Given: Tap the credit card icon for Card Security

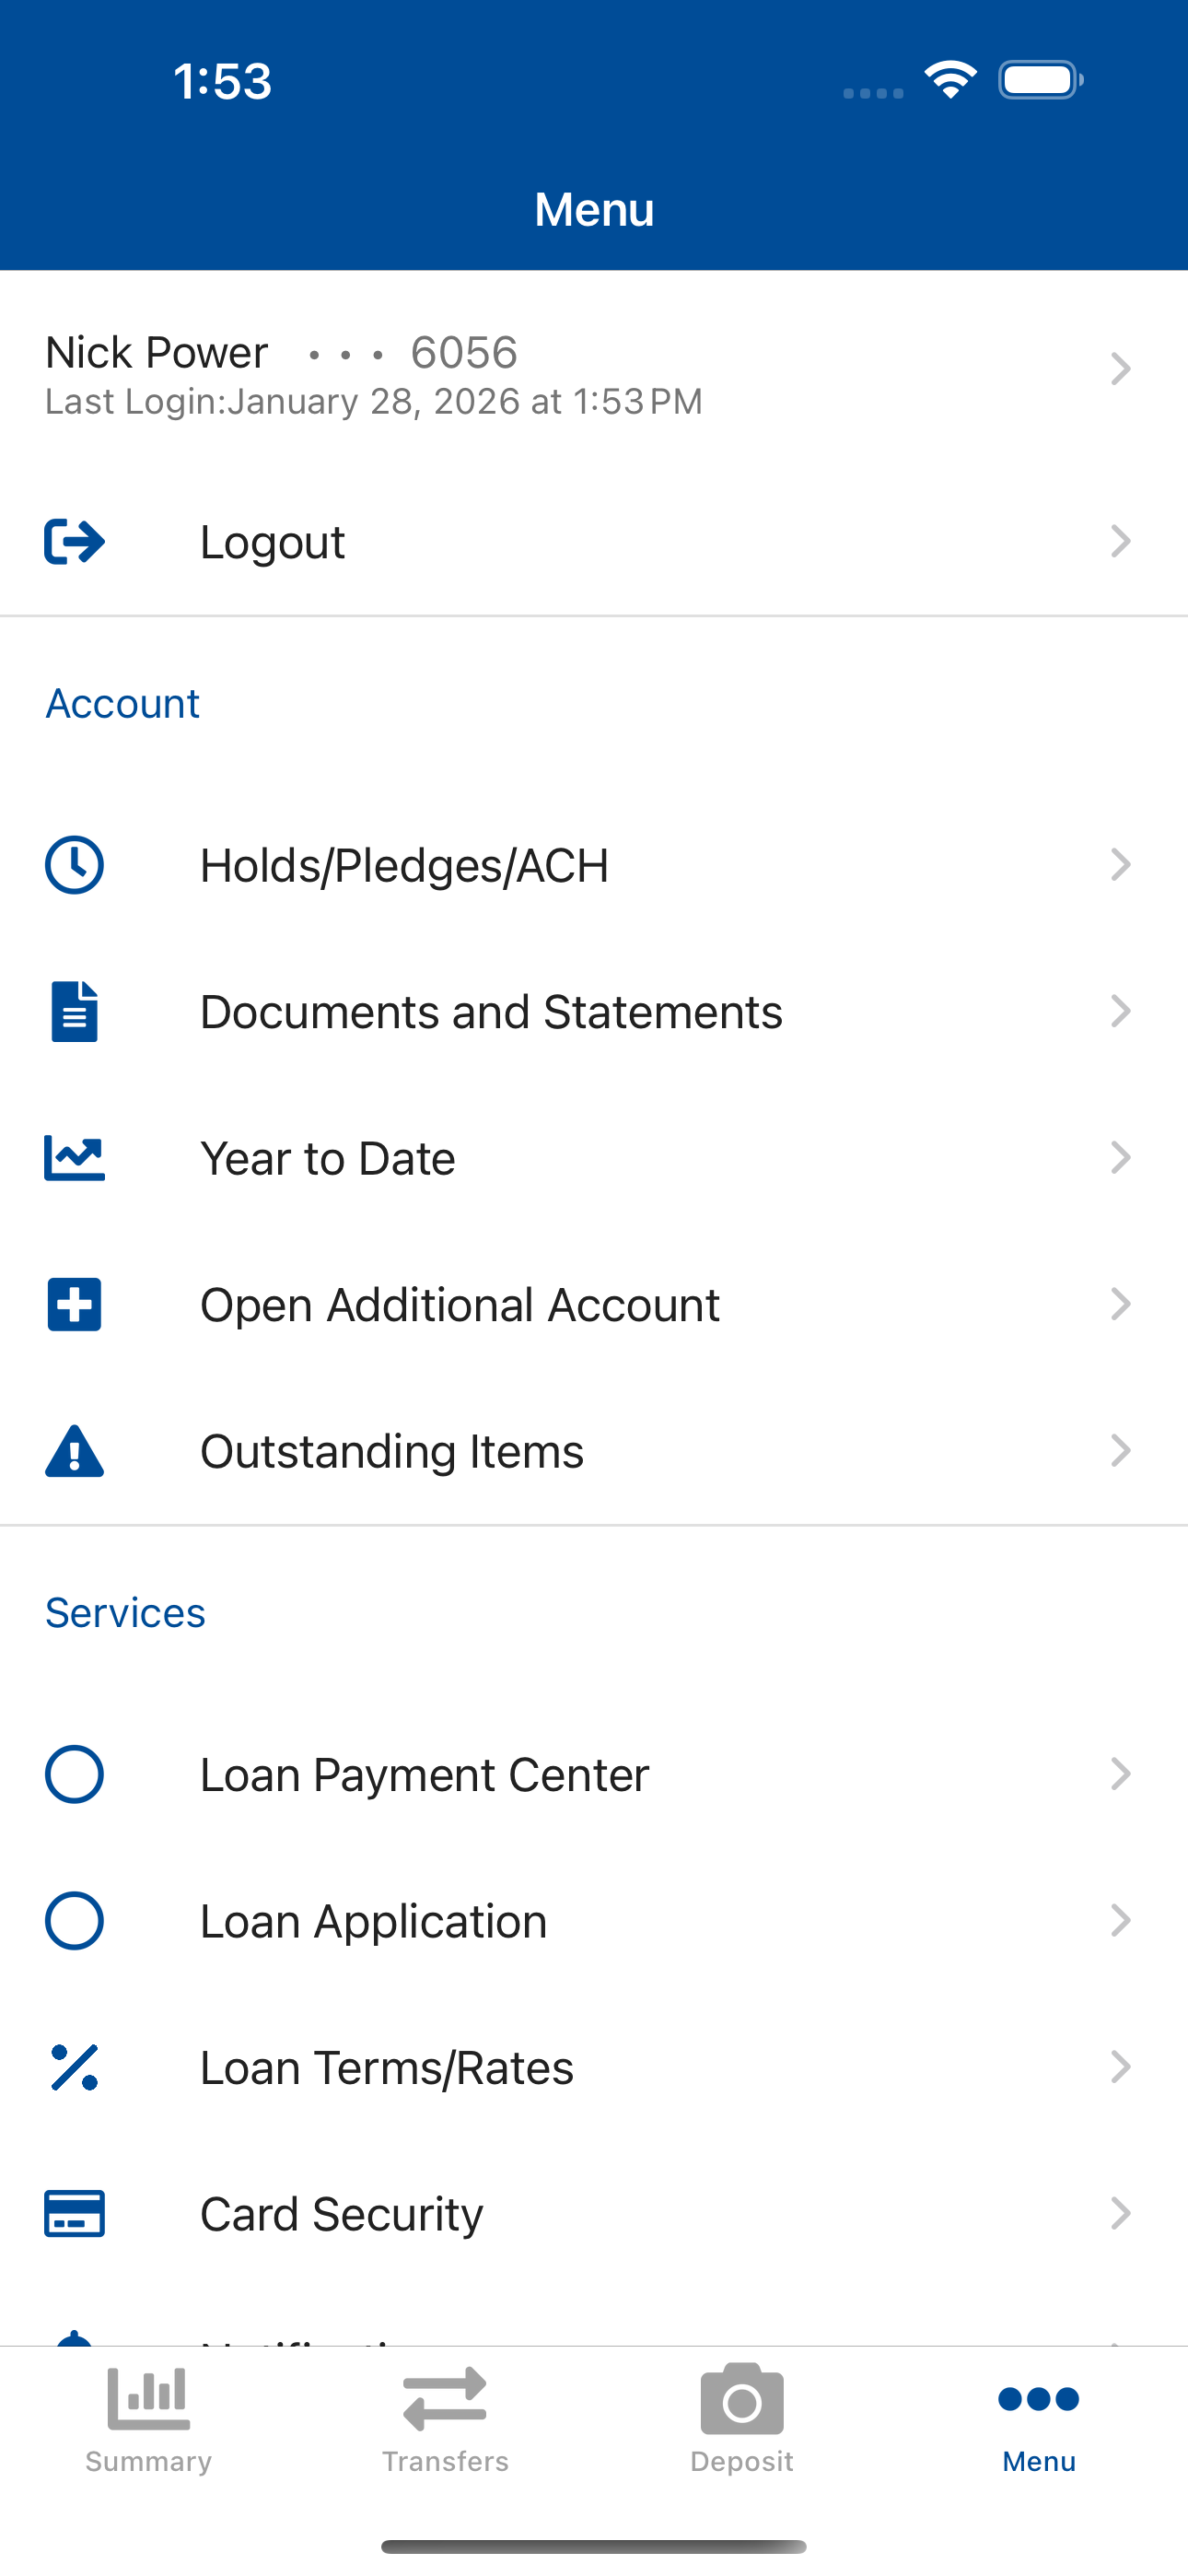Looking at the screenshot, I should tap(74, 2213).
